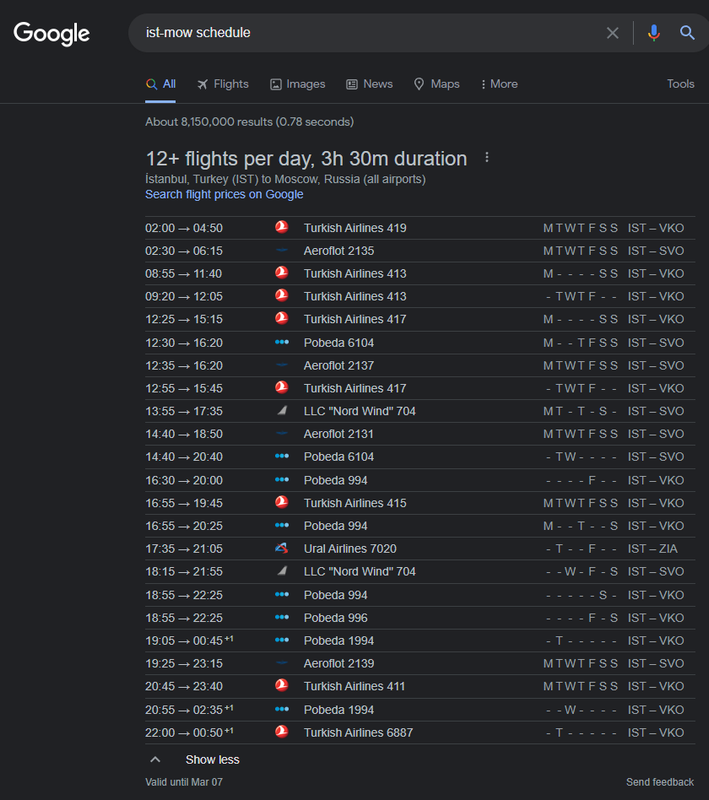Click Turkish Airlines logo for flight 411
The height and width of the screenshot is (800, 709).
coord(282,685)
